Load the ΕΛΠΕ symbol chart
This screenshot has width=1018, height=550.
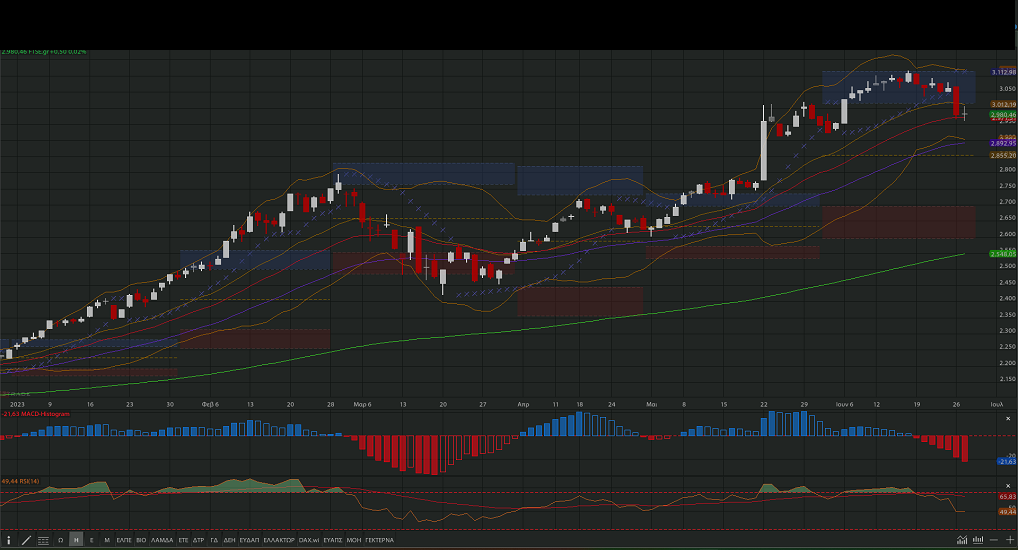pyautogui.click(x=124, y=540)
